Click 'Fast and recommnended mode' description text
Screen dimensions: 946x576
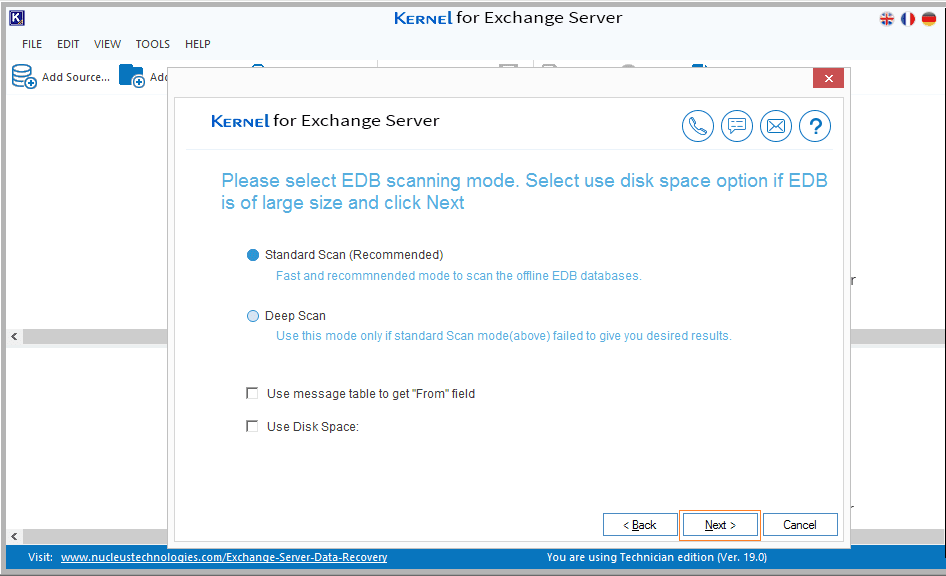pos(459,276)
